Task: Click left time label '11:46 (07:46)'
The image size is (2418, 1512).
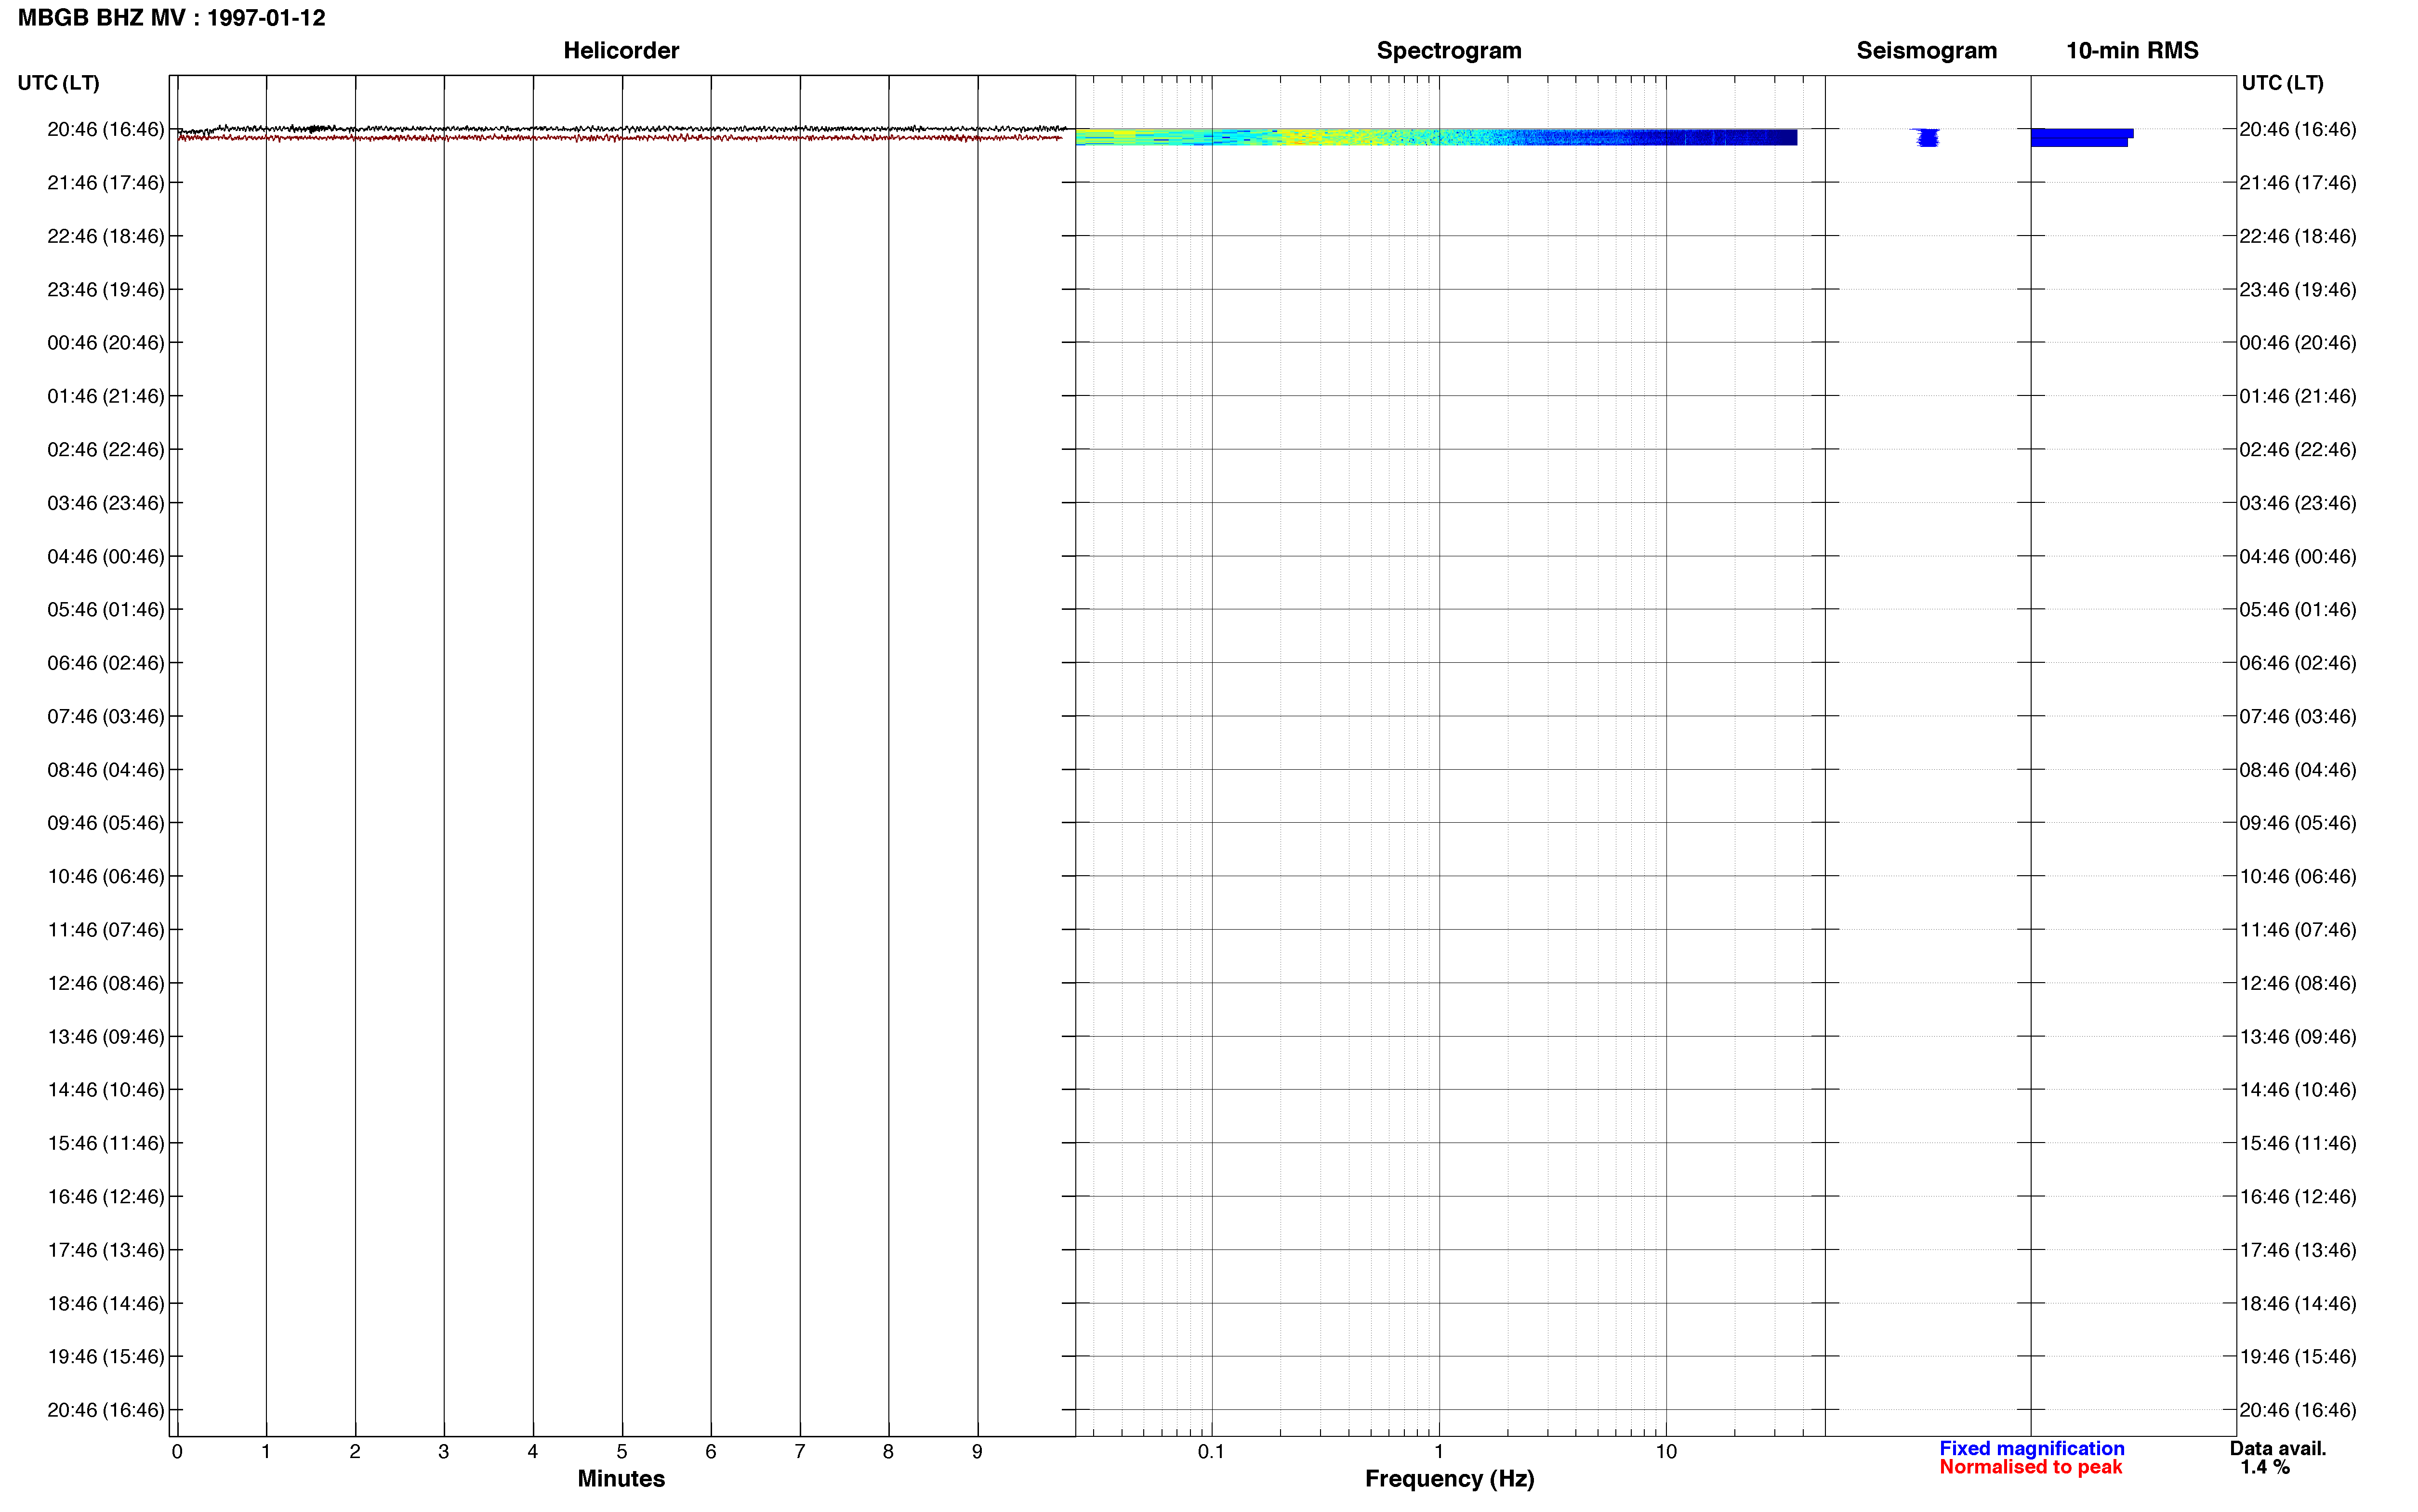Action: click(106, 930)
